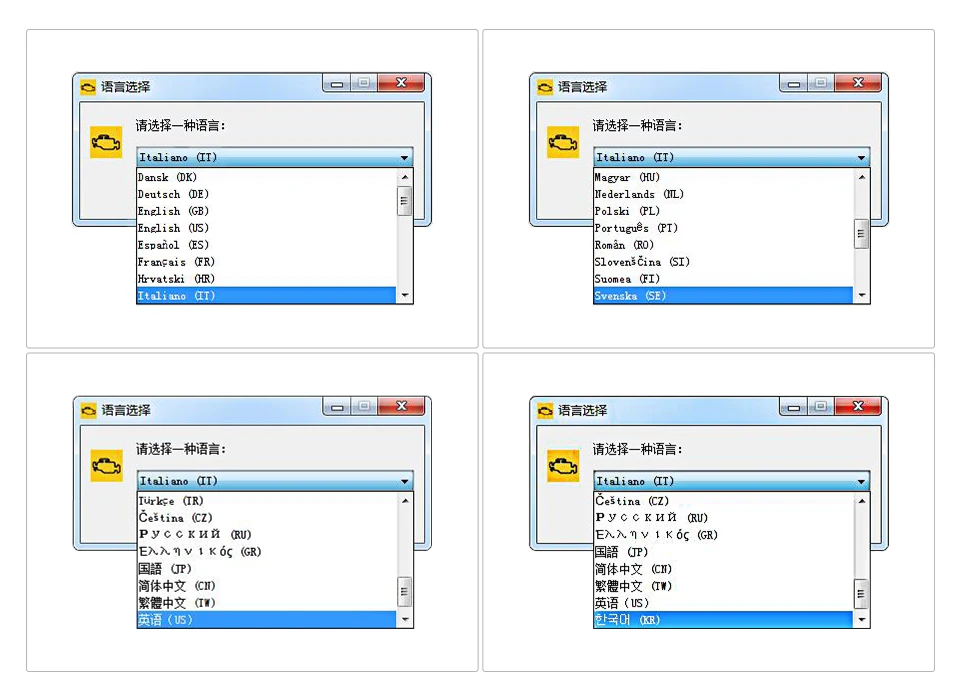Select highlighted 英语 (US) row
The height and width of the screenshot is (700, 960).
pos(267,619)
